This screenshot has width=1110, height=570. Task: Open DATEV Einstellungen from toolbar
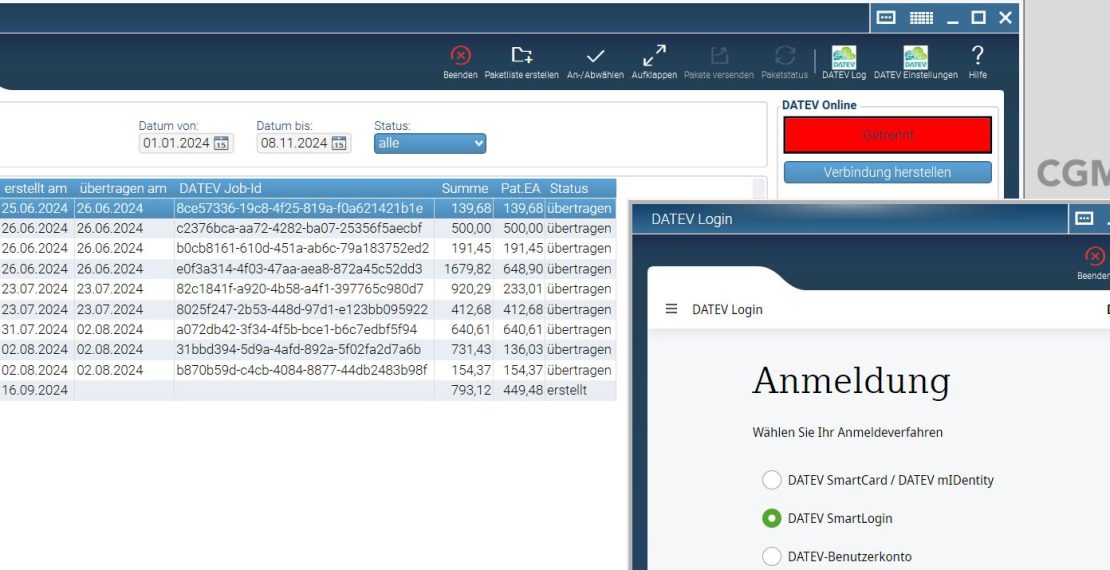tap(915, 57)
